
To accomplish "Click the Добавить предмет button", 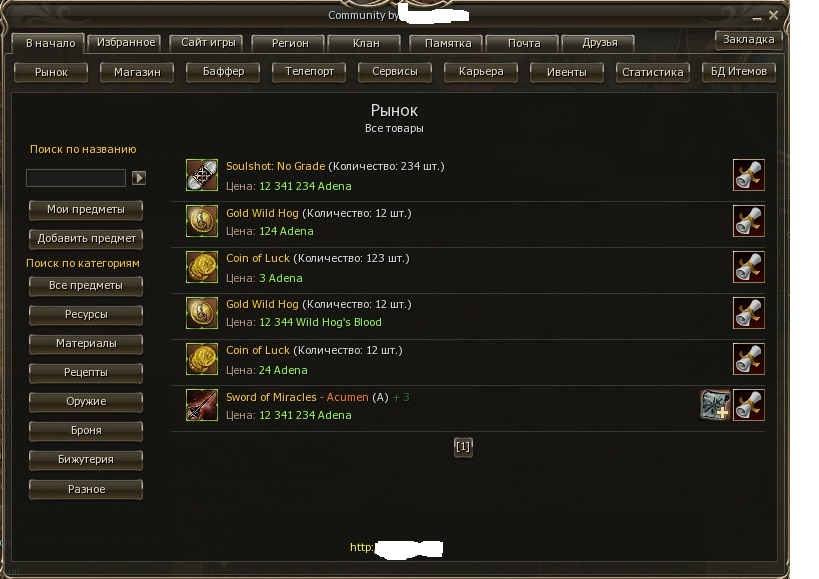I will coord(86,239).
